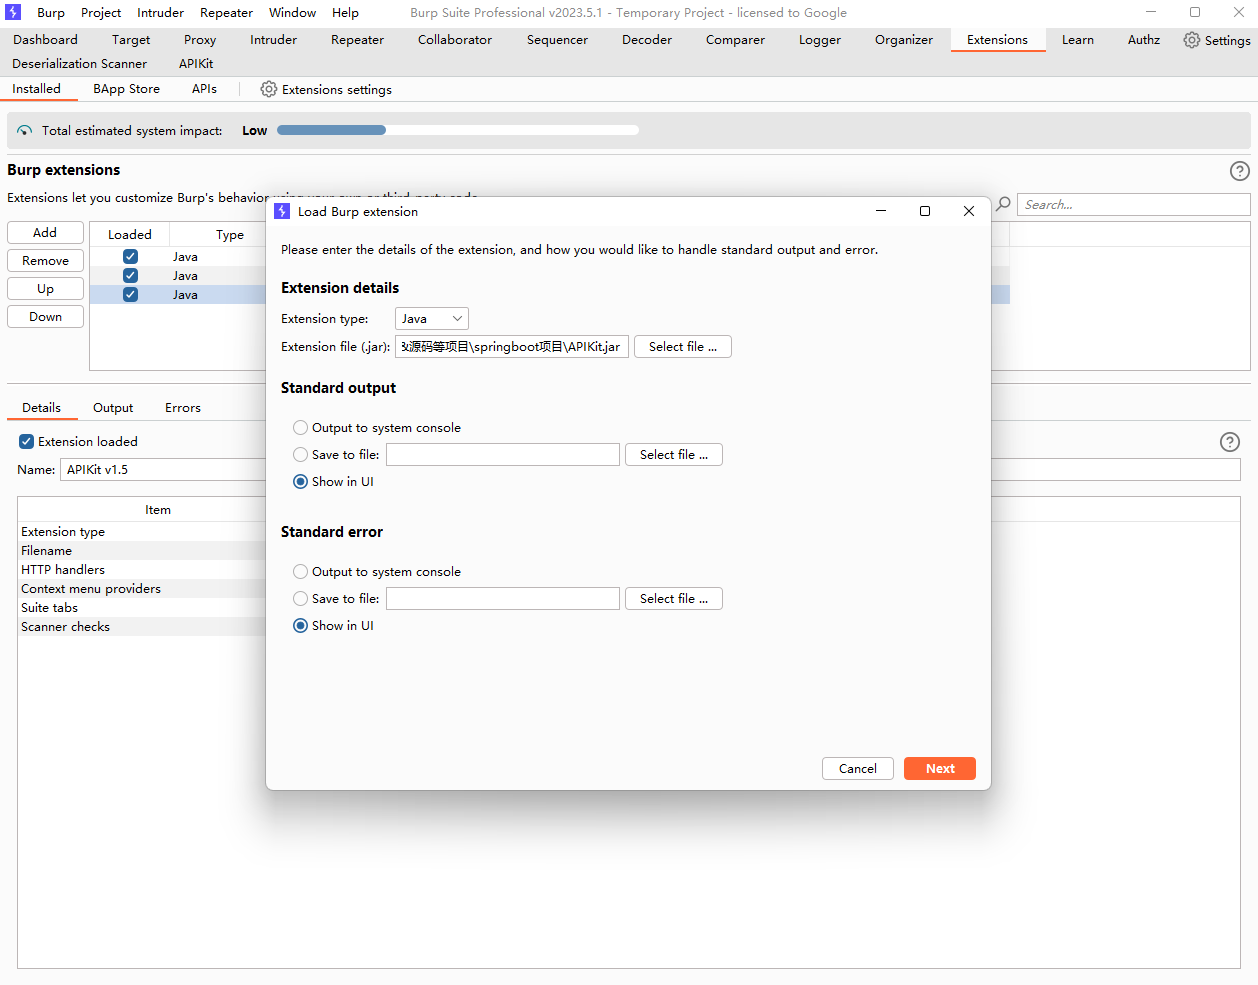Open the APIKit tab
The width and height of the screenshot is (1258, 985).
[x=196, y=64]
